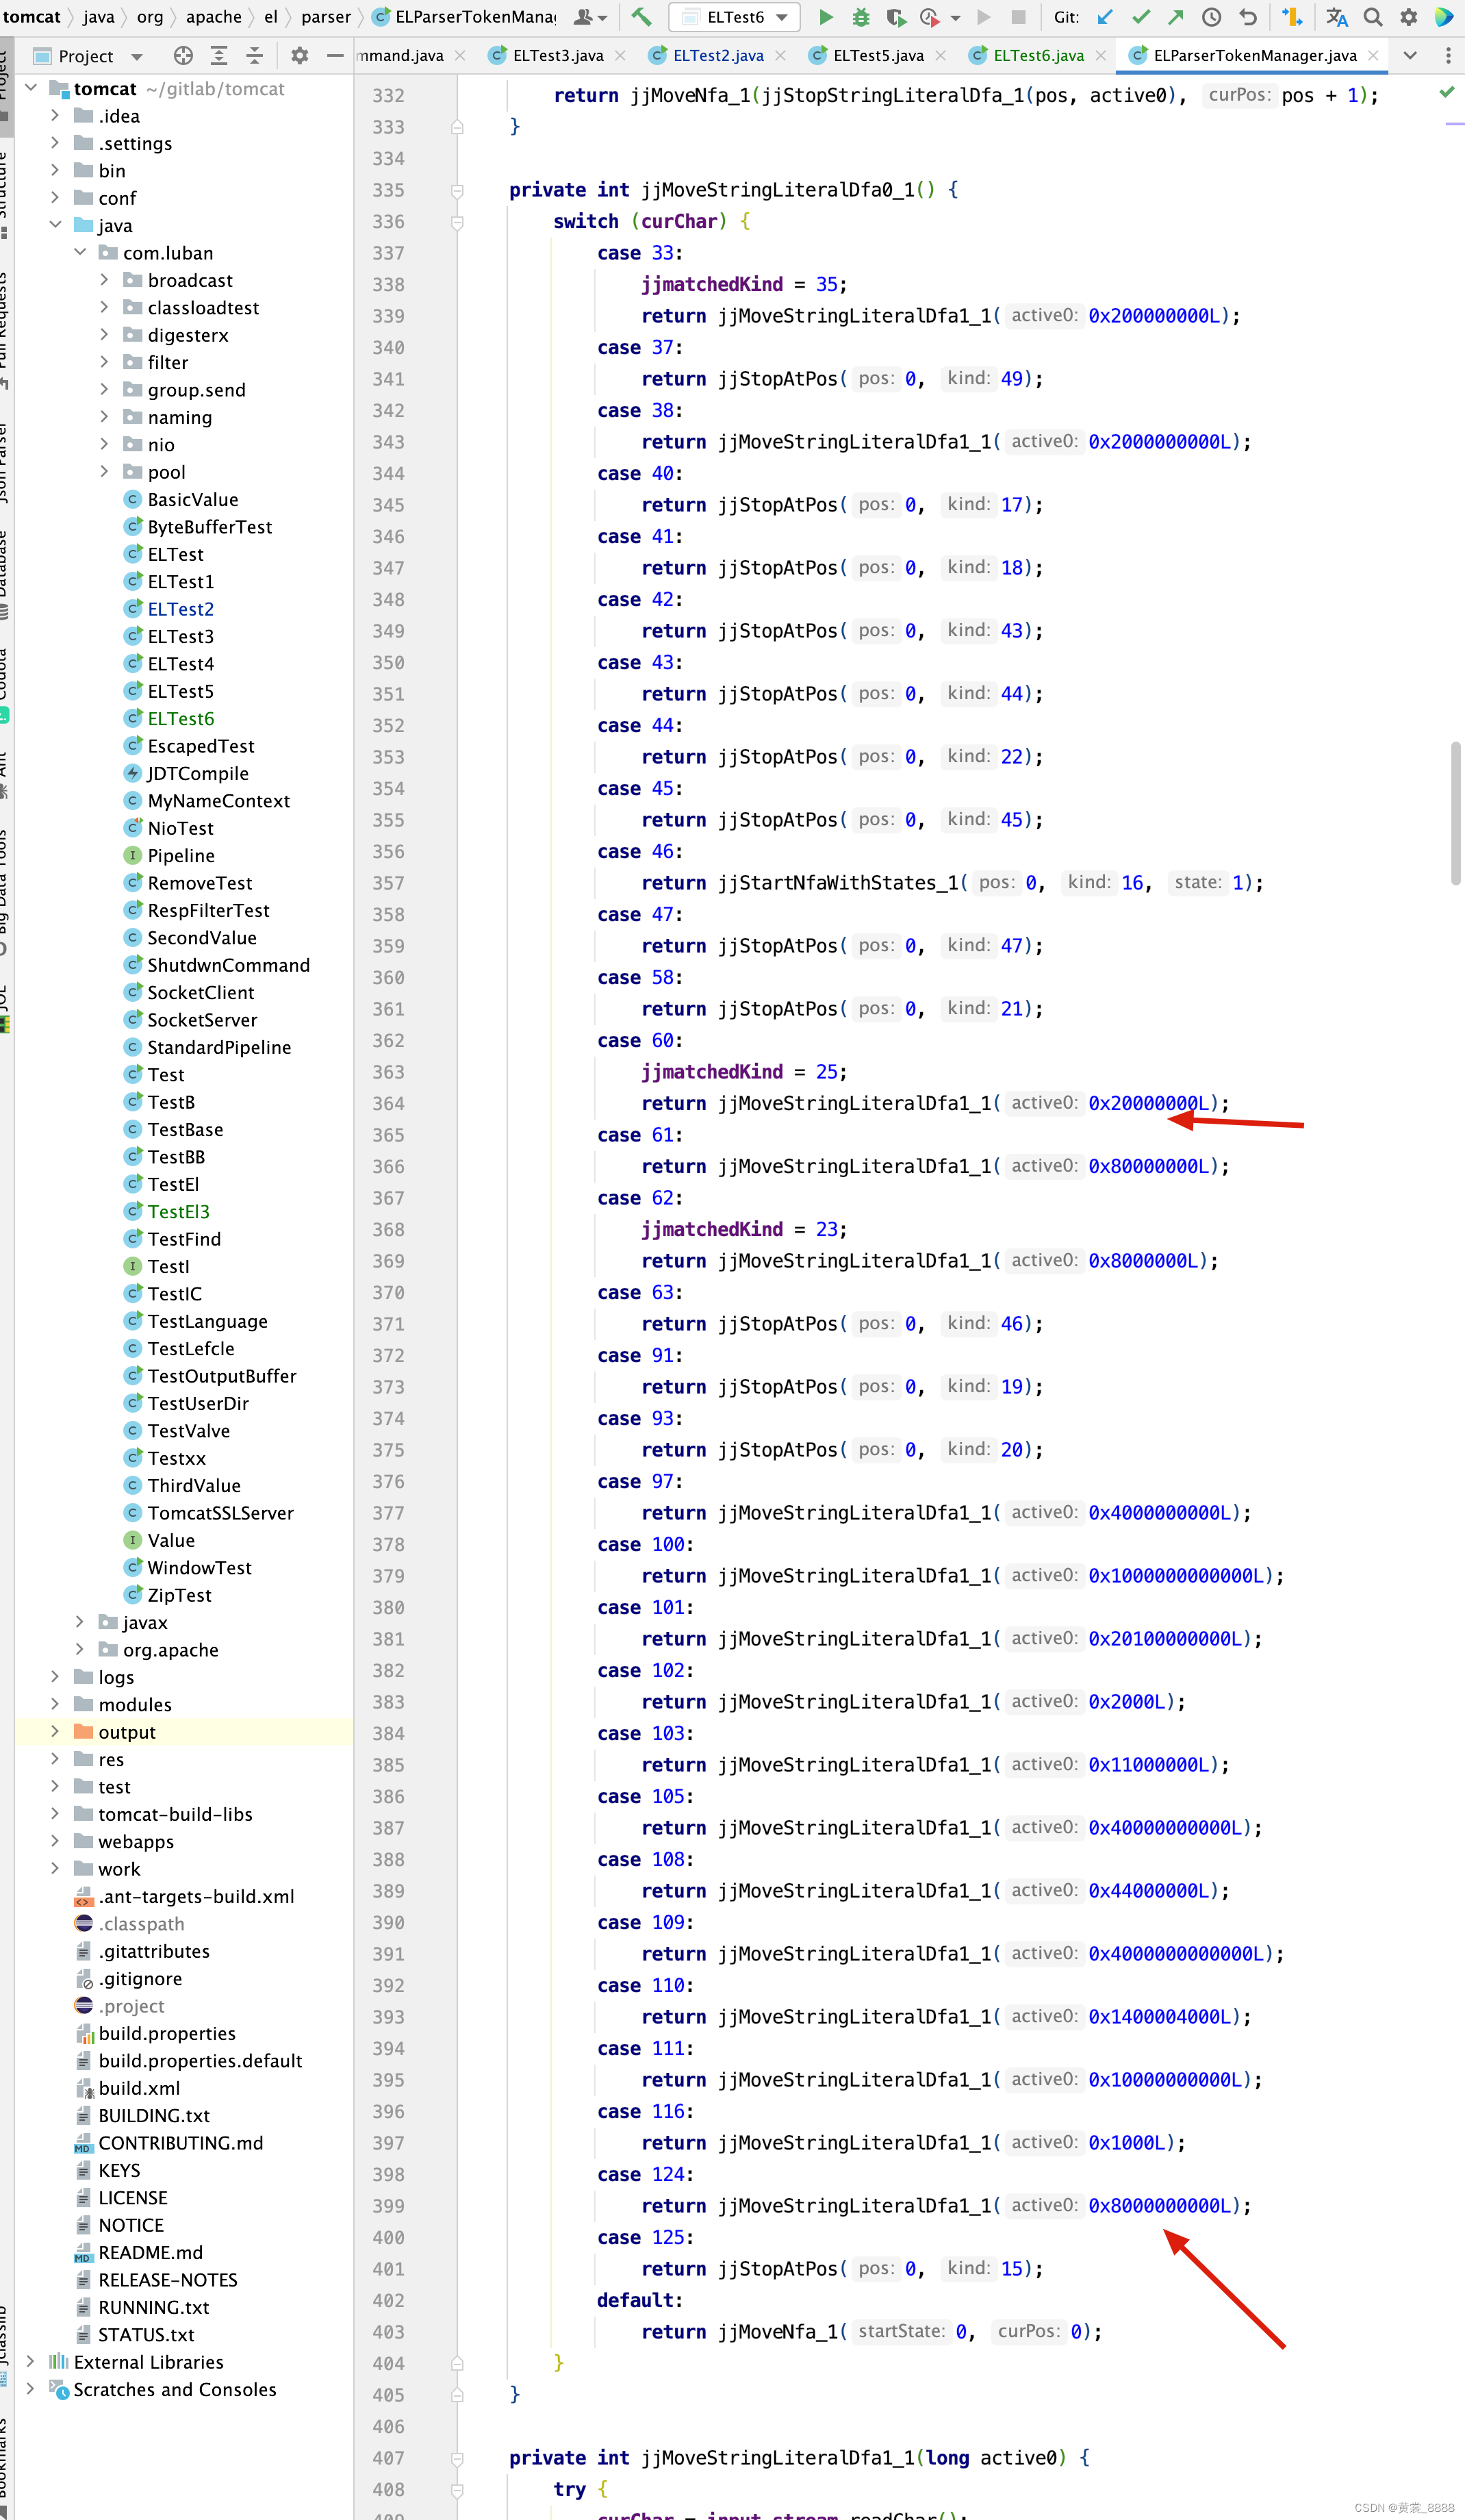
Task: Select ELTest6 class in project tree
Action: [x=180, y=718]
